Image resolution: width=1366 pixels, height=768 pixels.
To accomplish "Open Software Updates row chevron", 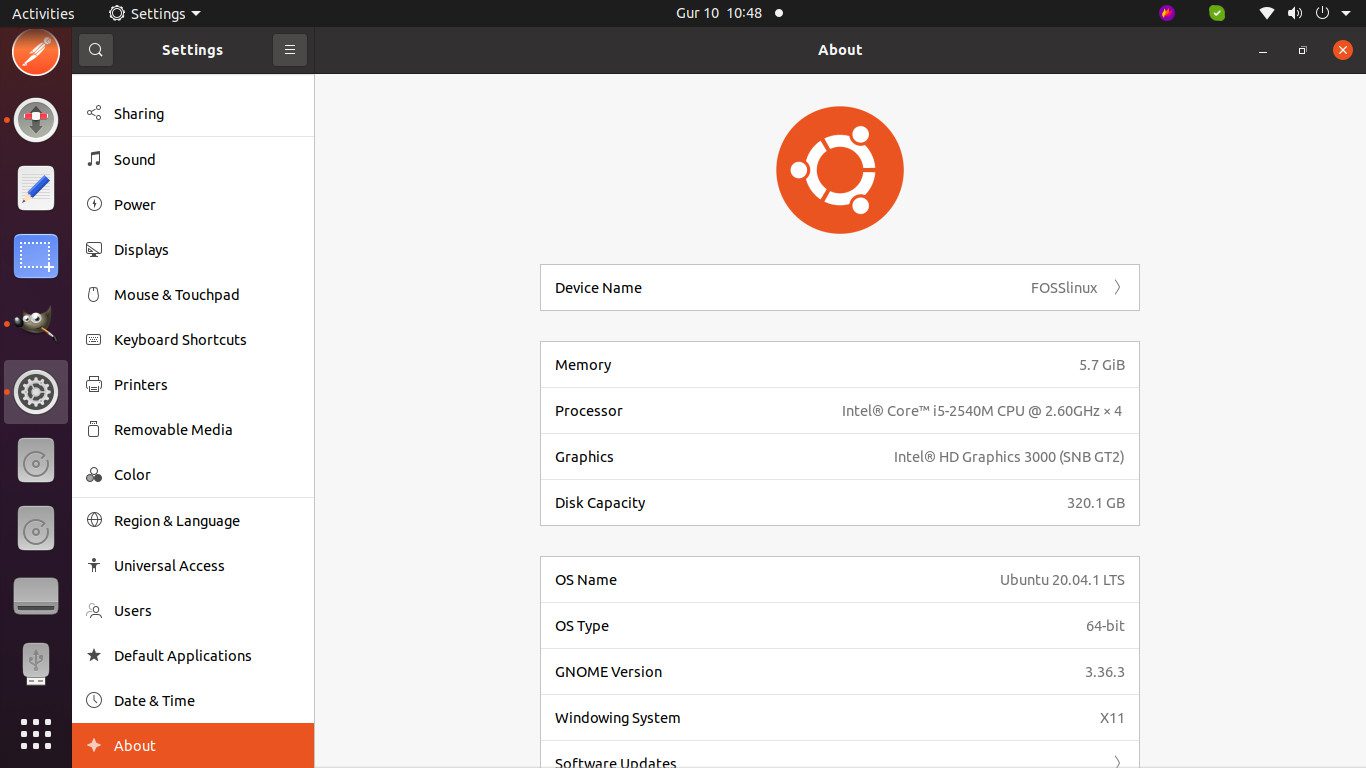I will click(1117, 761).
